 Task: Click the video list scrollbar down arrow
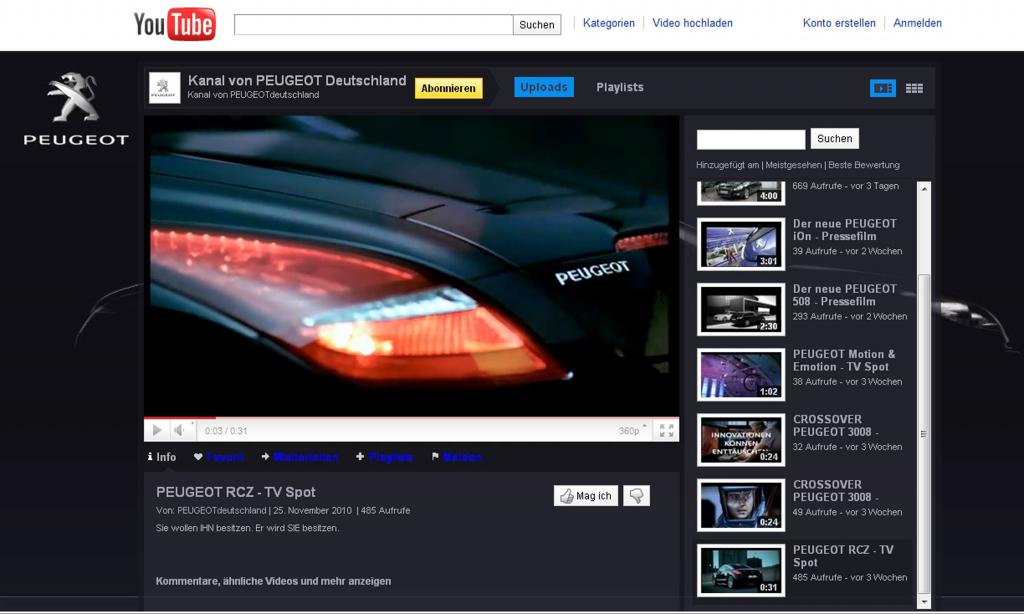[x=923, y=602]
